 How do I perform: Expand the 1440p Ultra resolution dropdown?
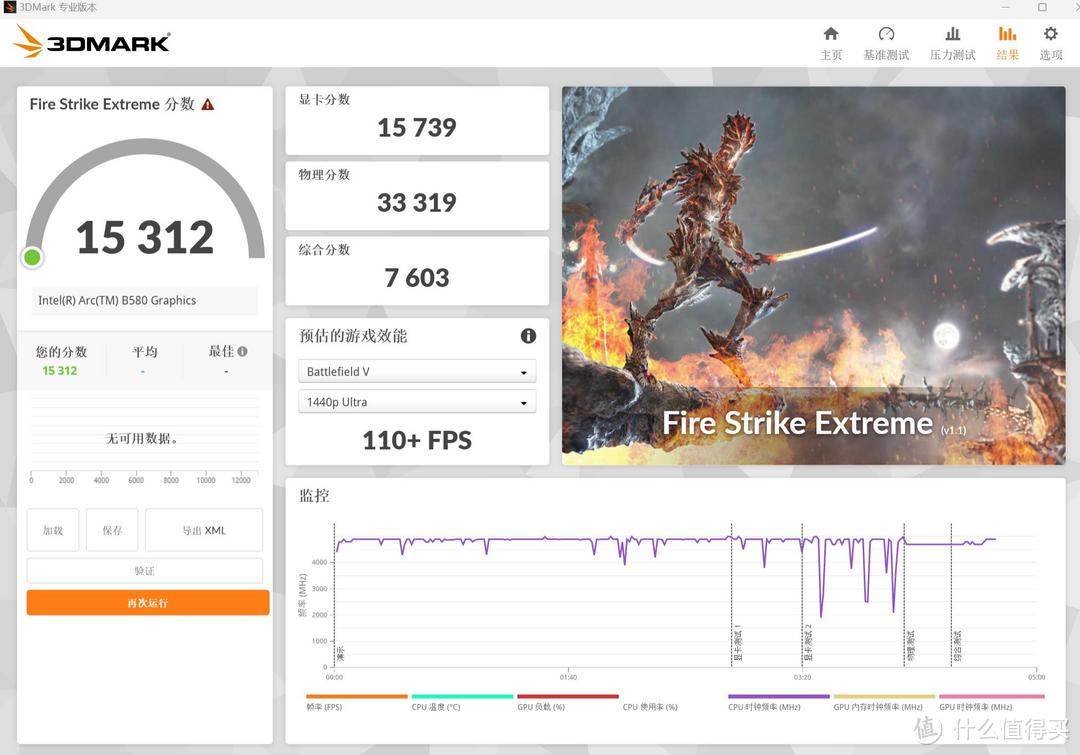pos(417,402)
